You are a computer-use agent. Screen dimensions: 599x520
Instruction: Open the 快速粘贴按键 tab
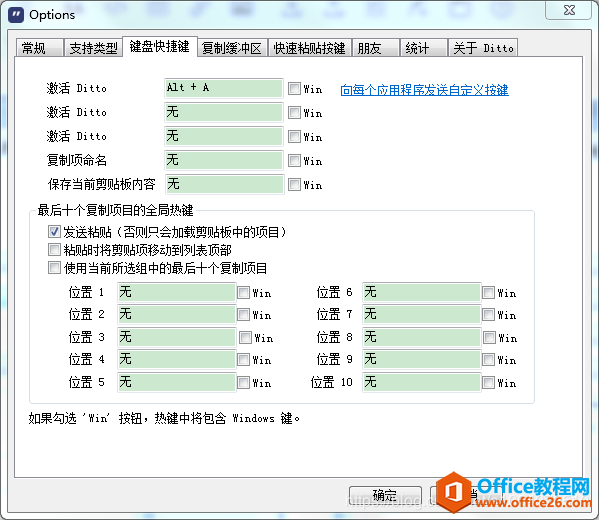pyautogui.click(x=309, y=48)
